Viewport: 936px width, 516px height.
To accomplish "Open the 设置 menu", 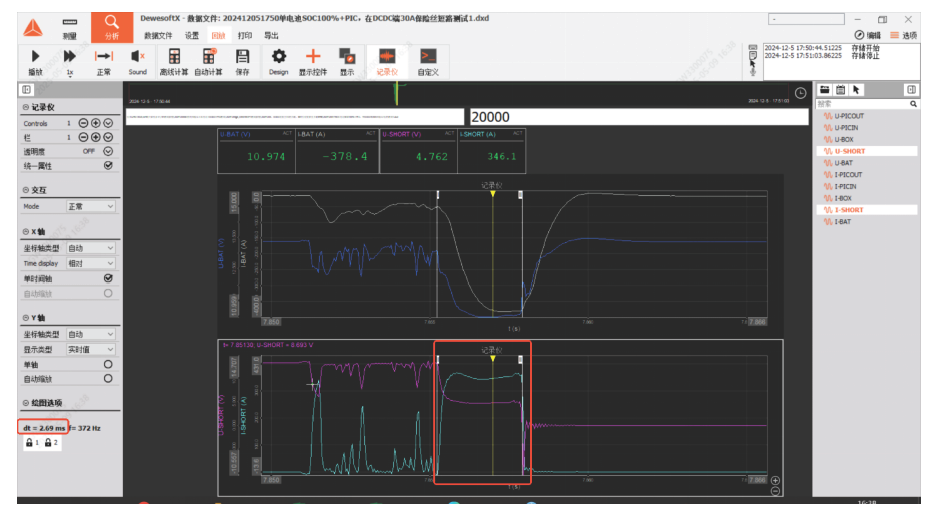I will click(192, 36).
